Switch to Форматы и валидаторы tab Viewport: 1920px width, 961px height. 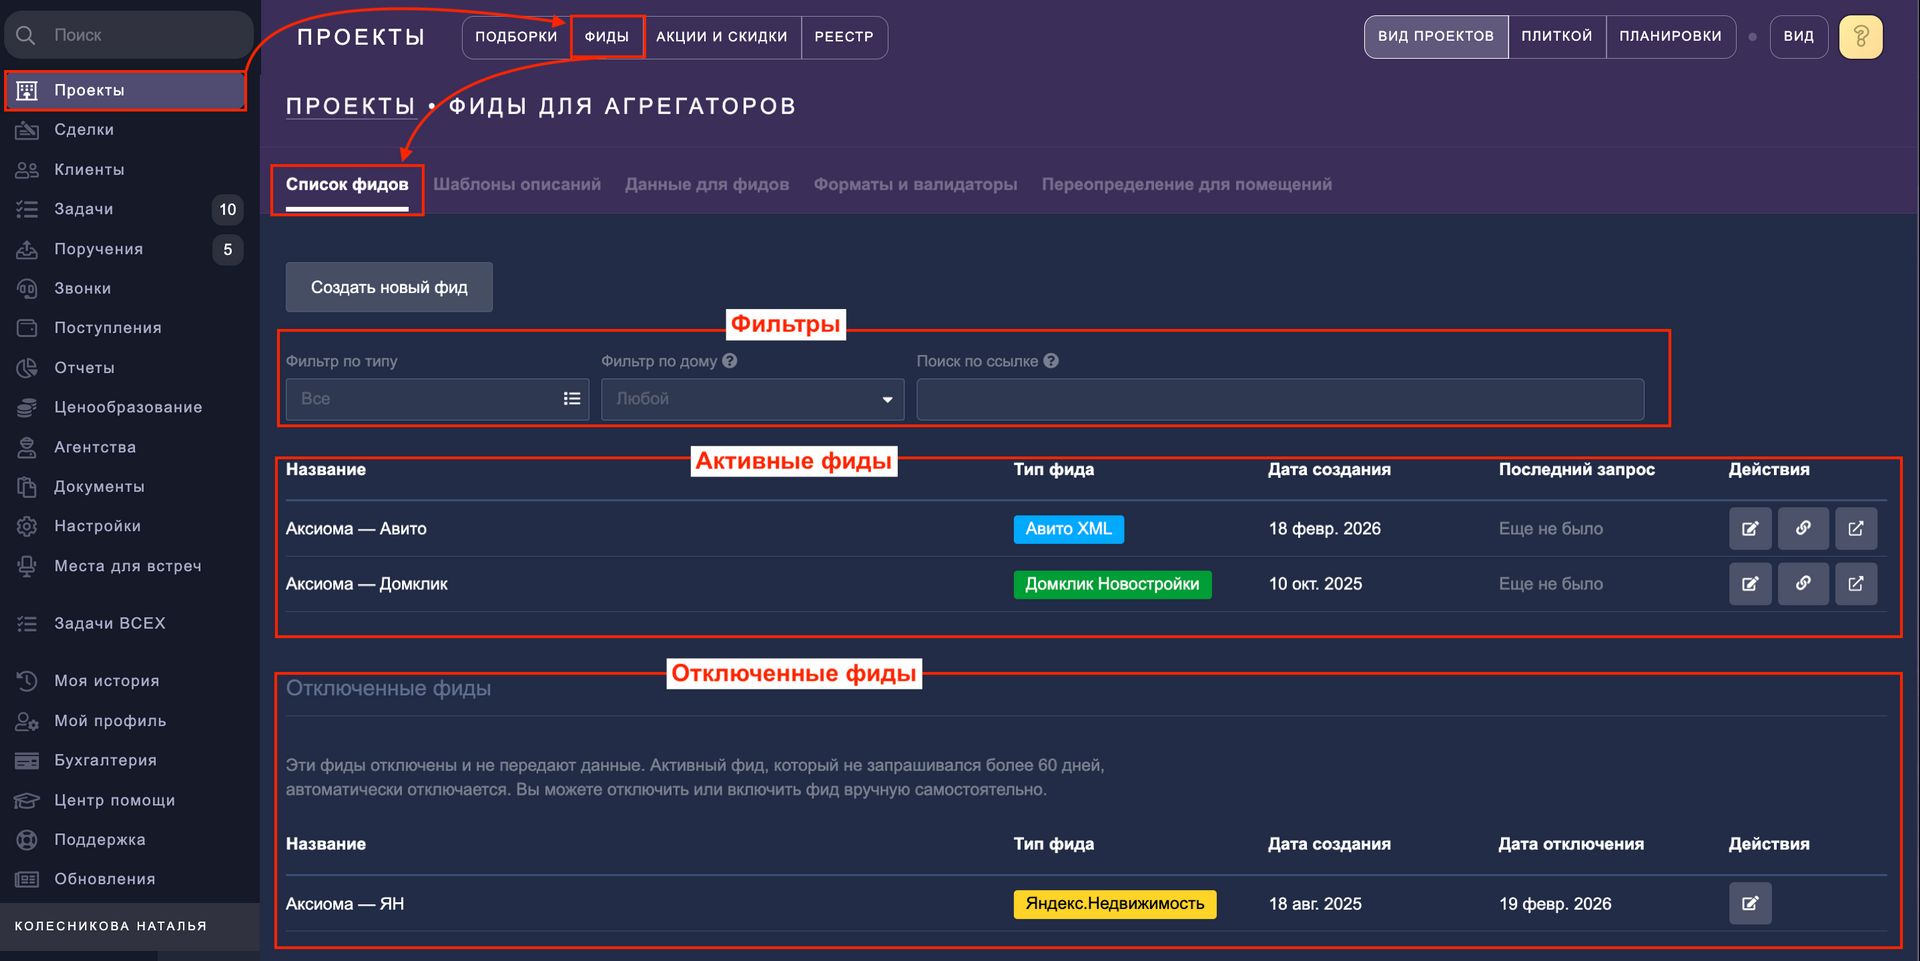[915, 185]
